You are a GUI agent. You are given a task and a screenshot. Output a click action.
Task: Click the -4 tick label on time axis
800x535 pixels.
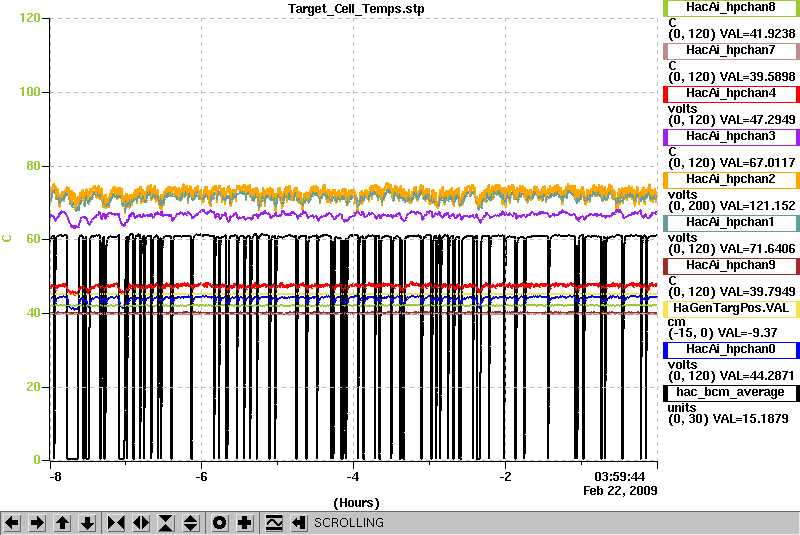pos(353,477)
